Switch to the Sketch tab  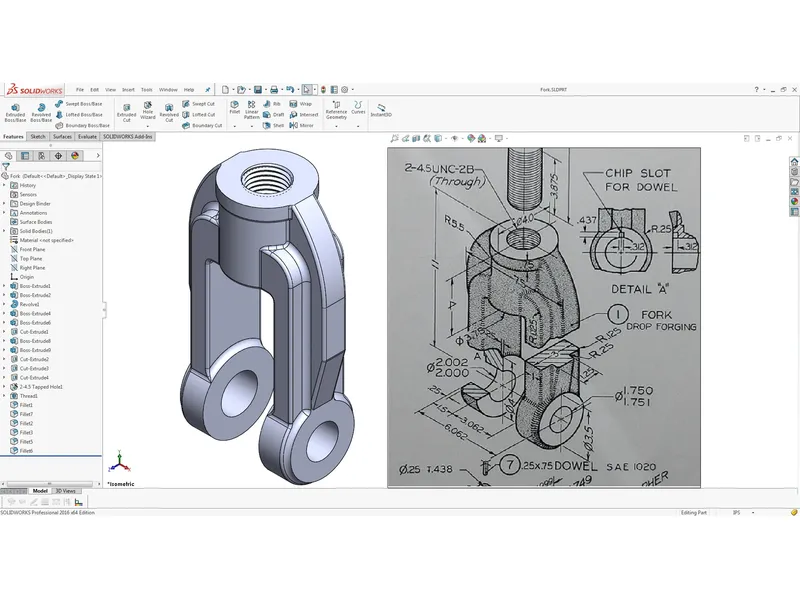tap(38, 137)
